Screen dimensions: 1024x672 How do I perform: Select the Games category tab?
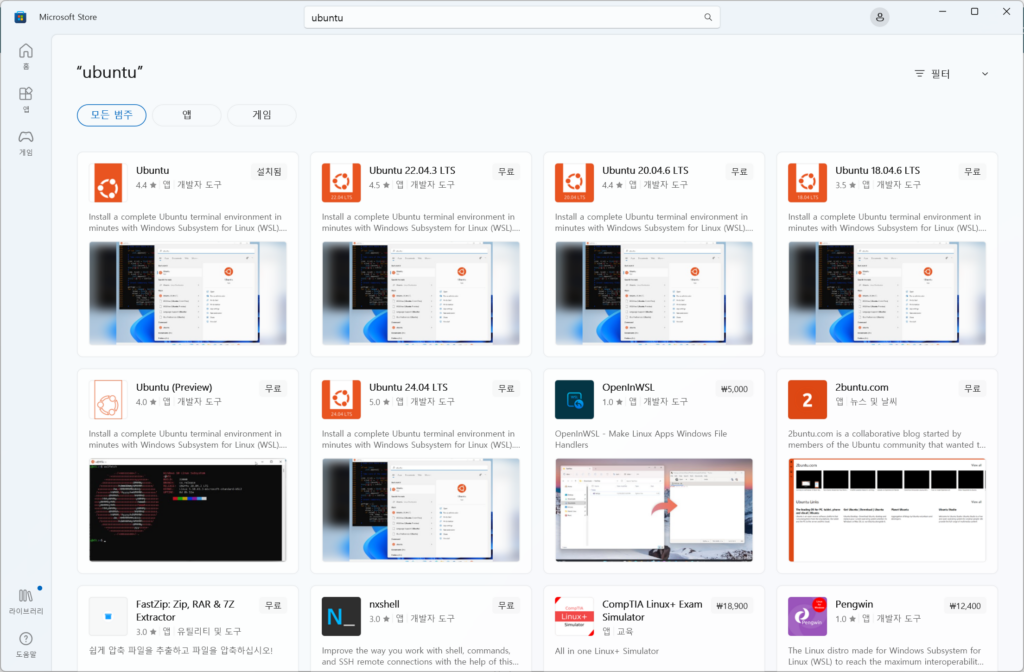(262, 115)
